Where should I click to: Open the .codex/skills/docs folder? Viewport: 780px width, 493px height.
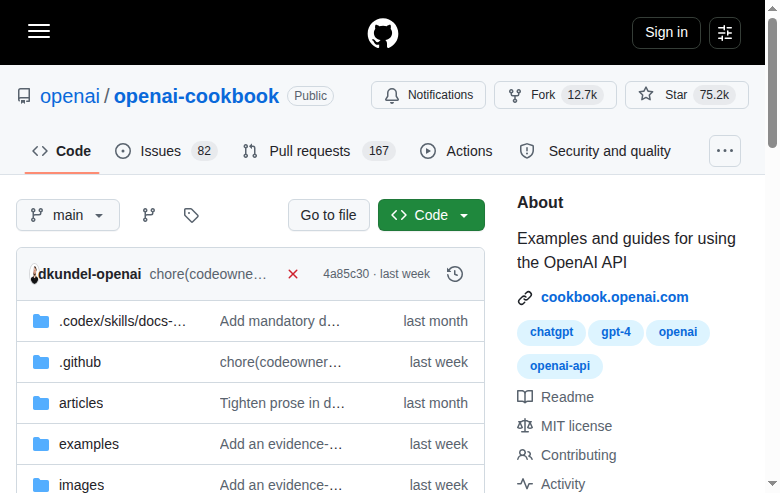pyautogui.click(x=122, y=321)
